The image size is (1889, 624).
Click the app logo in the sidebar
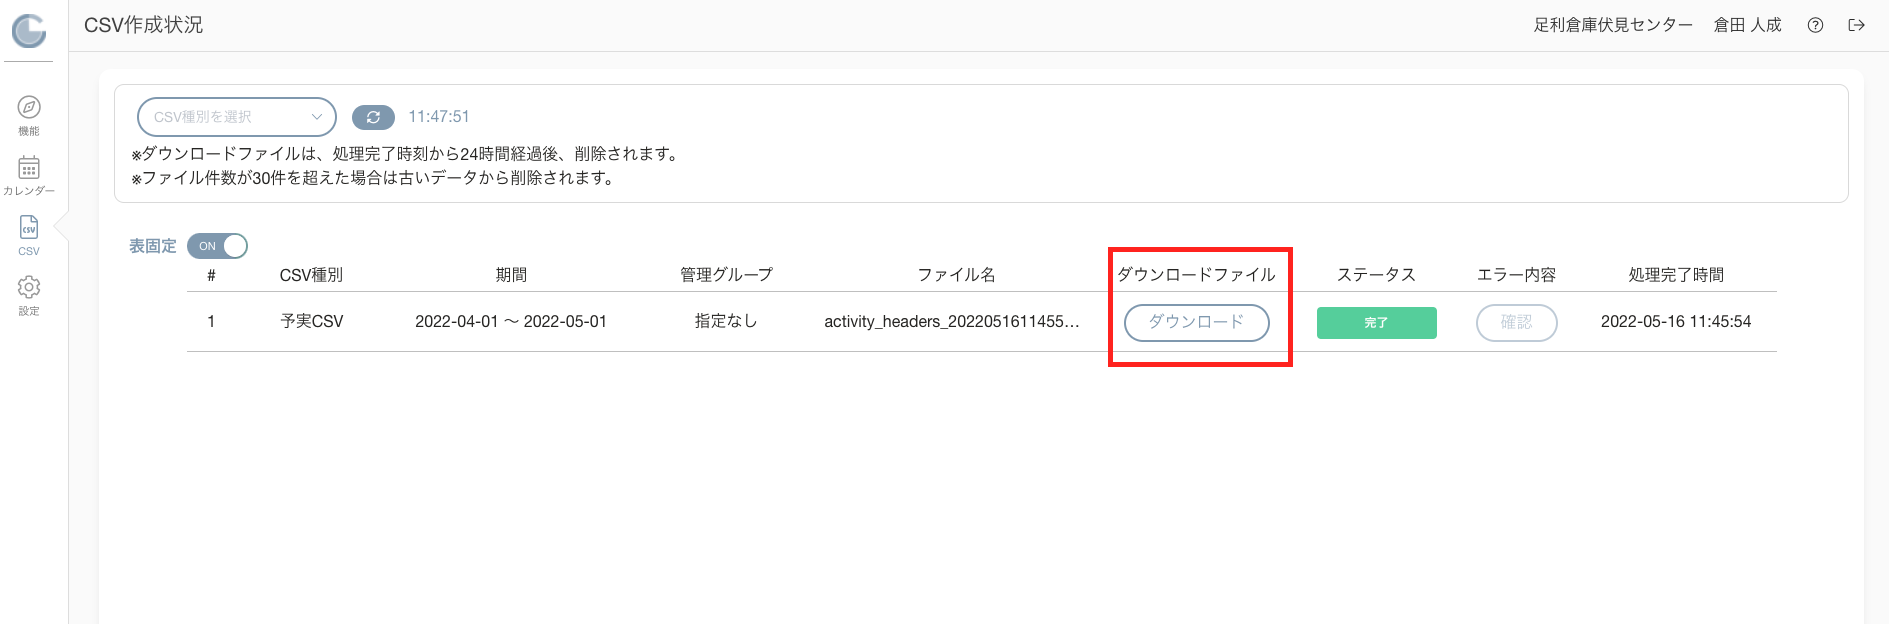[x=29, y=31]
